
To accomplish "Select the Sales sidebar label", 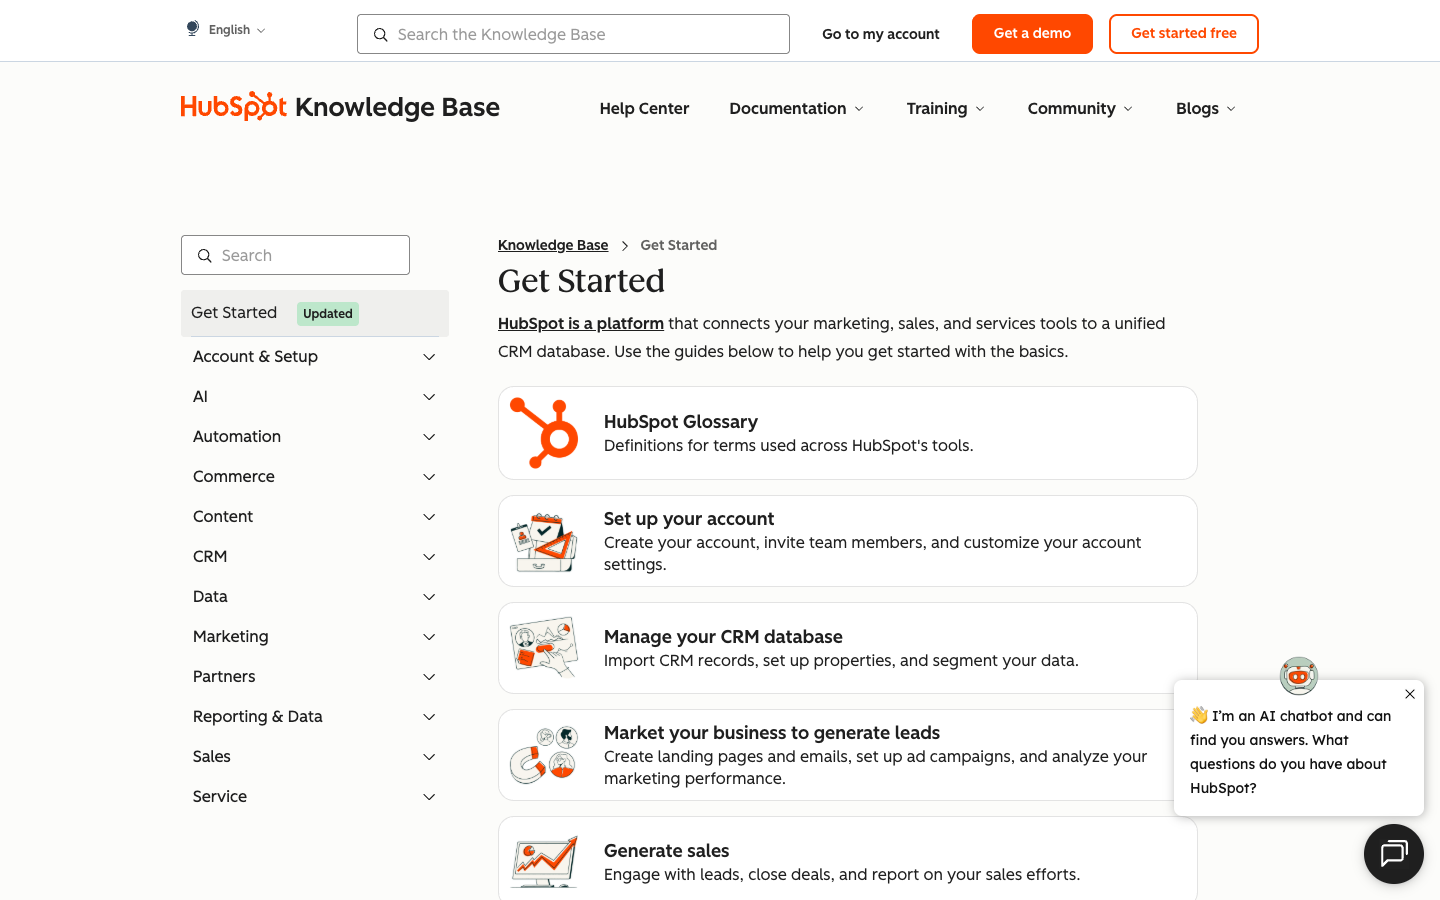I will tap(212, 757).
